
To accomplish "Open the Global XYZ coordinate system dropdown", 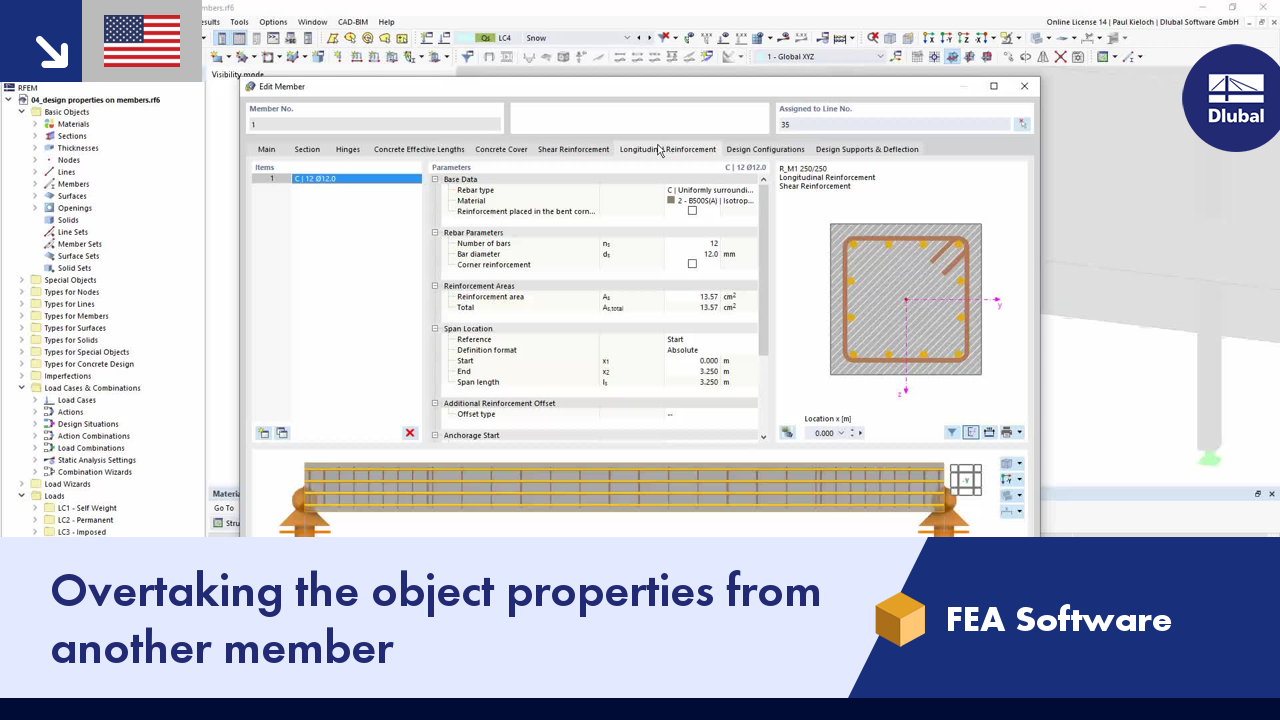I will tap(880, 57).
